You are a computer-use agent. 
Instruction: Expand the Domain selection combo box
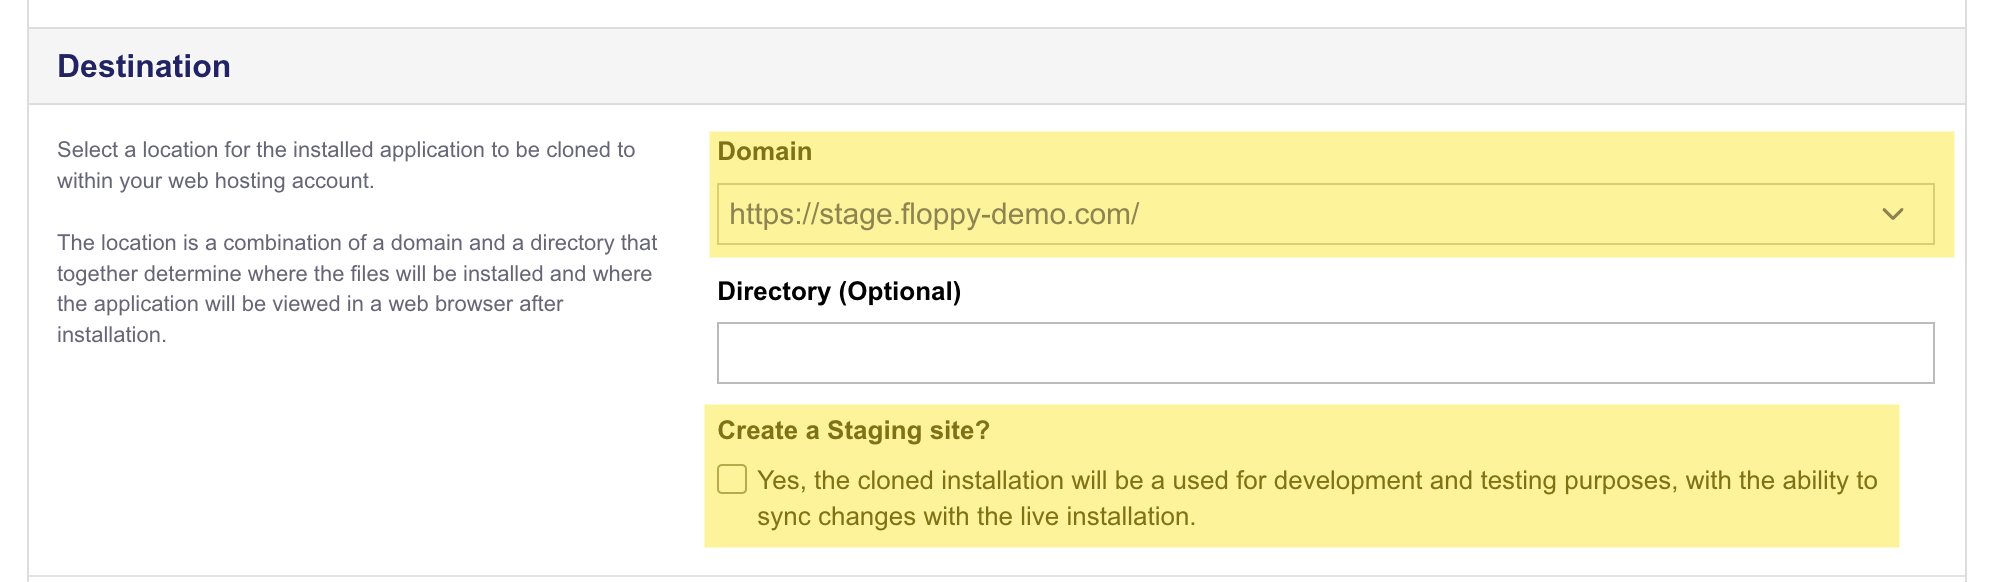point(1324,214)
